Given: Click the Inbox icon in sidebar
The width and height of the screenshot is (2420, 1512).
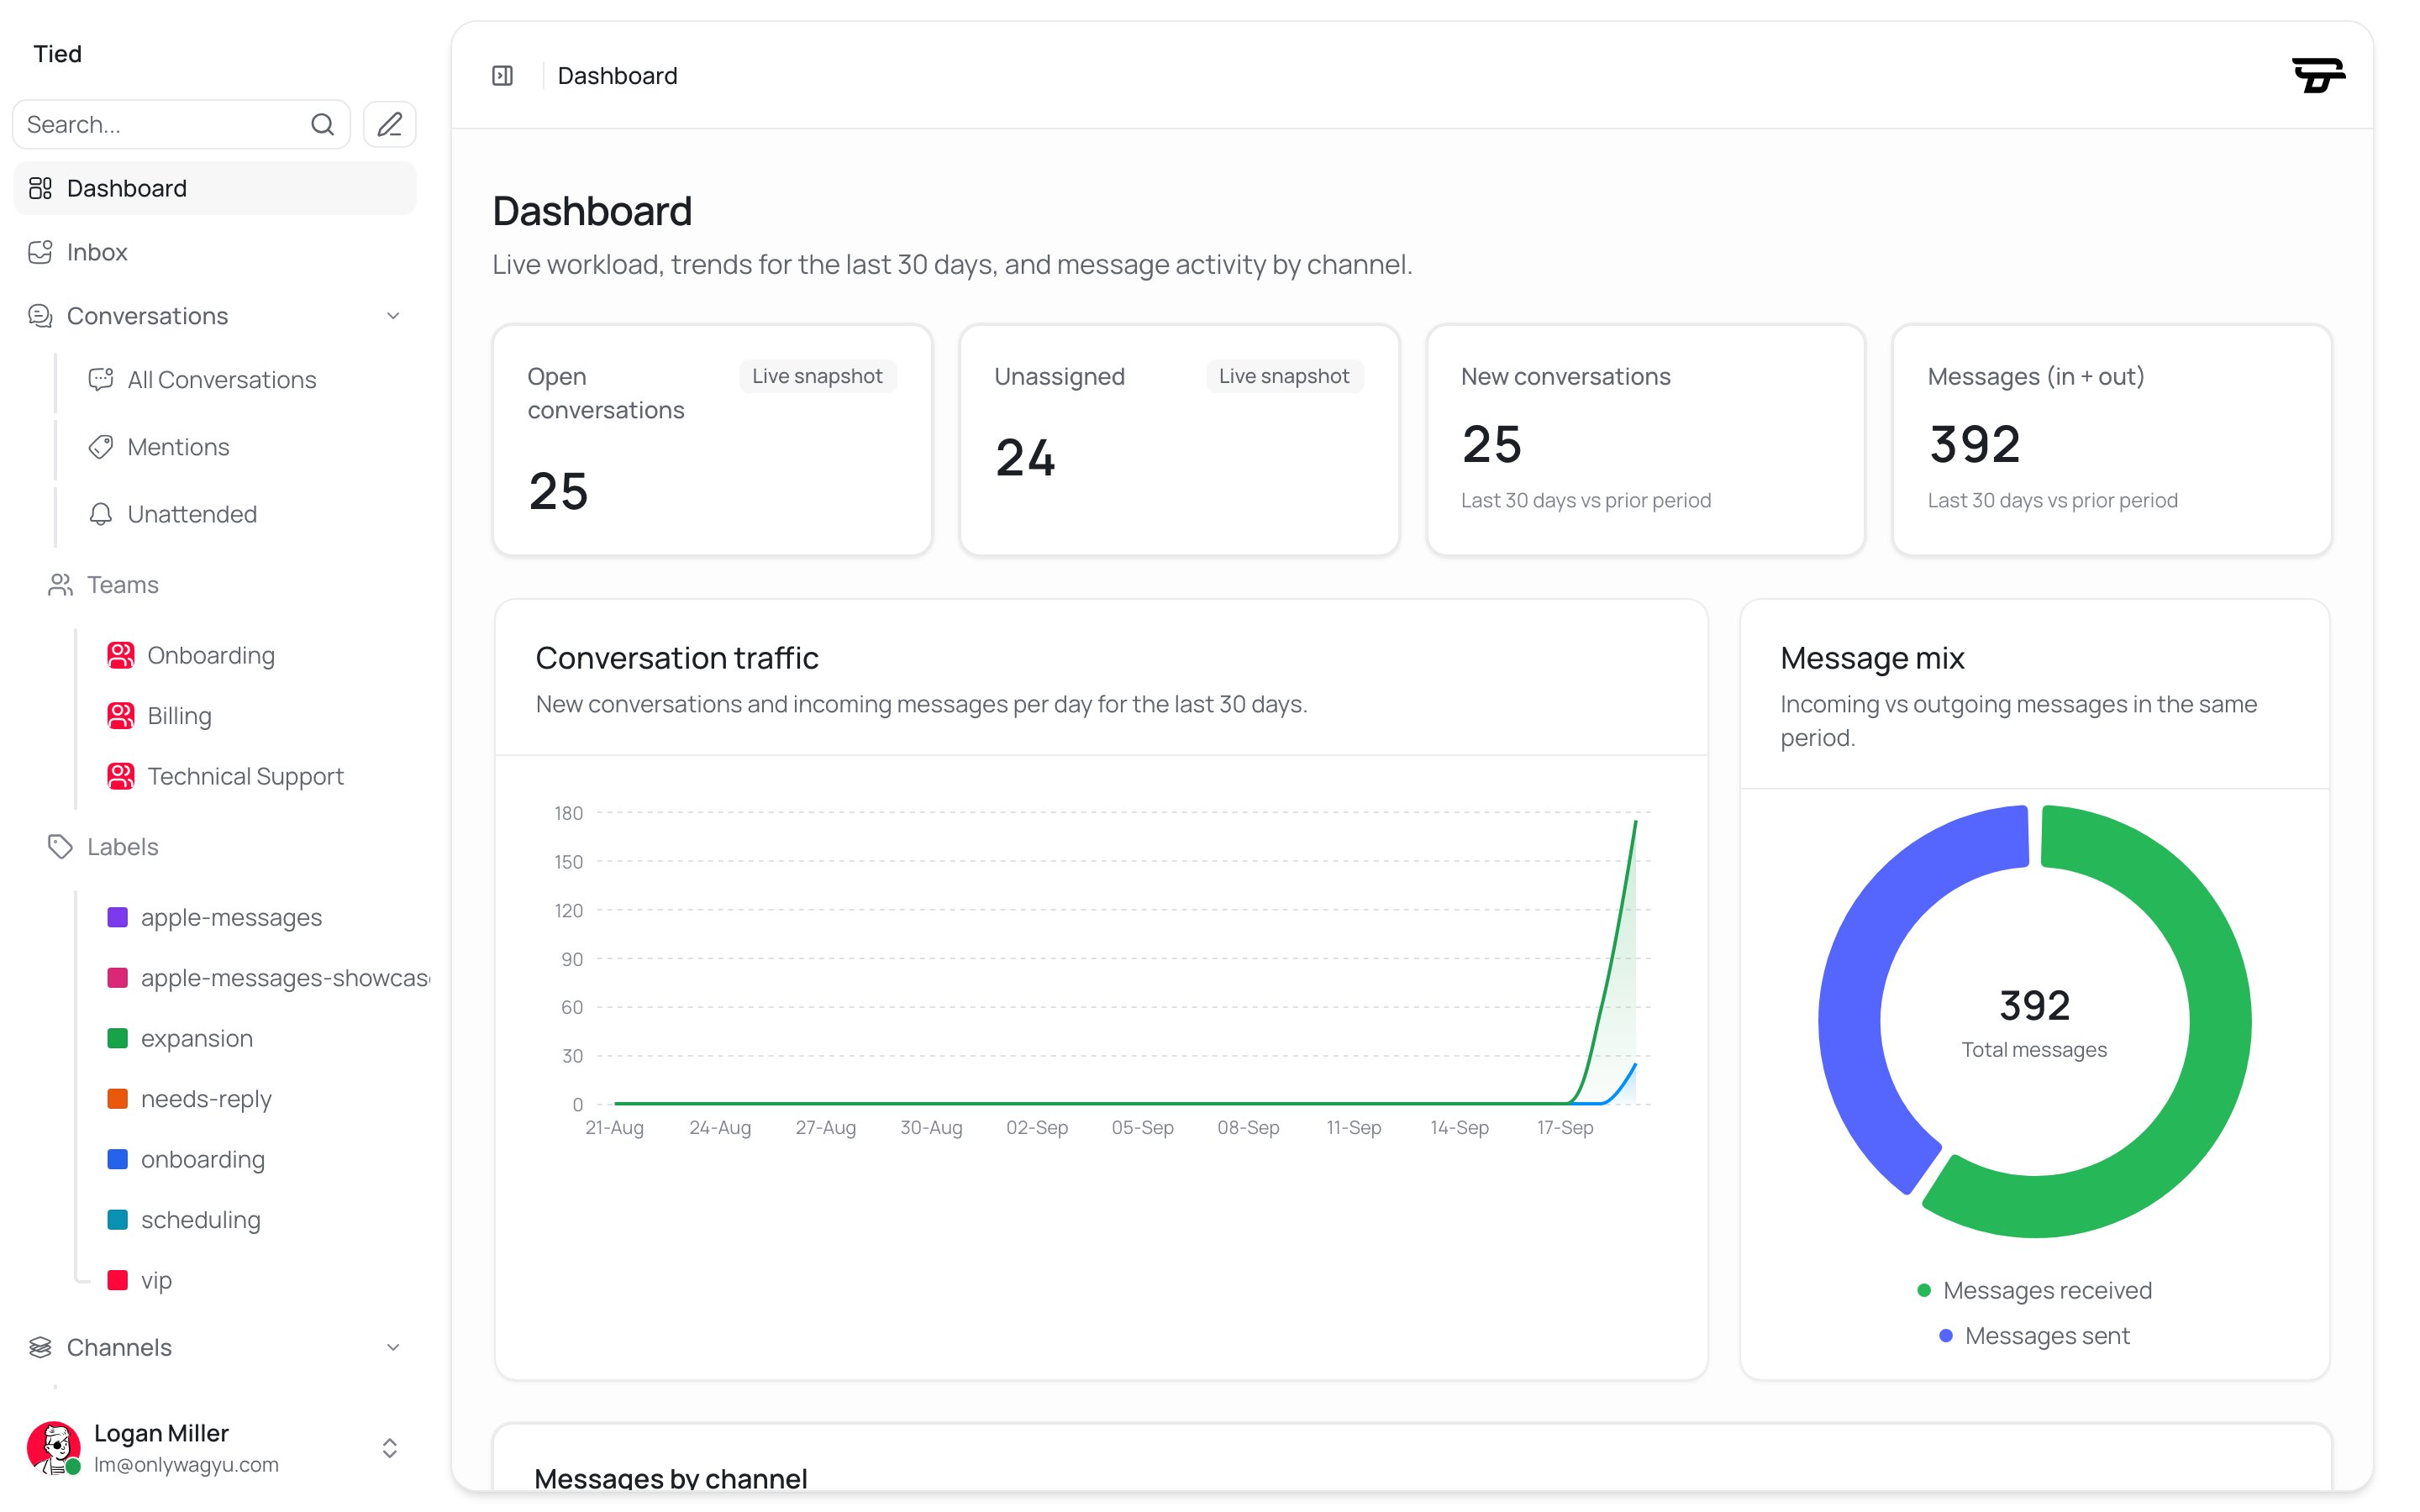Looking at the screenshot, I should [40, 252].
